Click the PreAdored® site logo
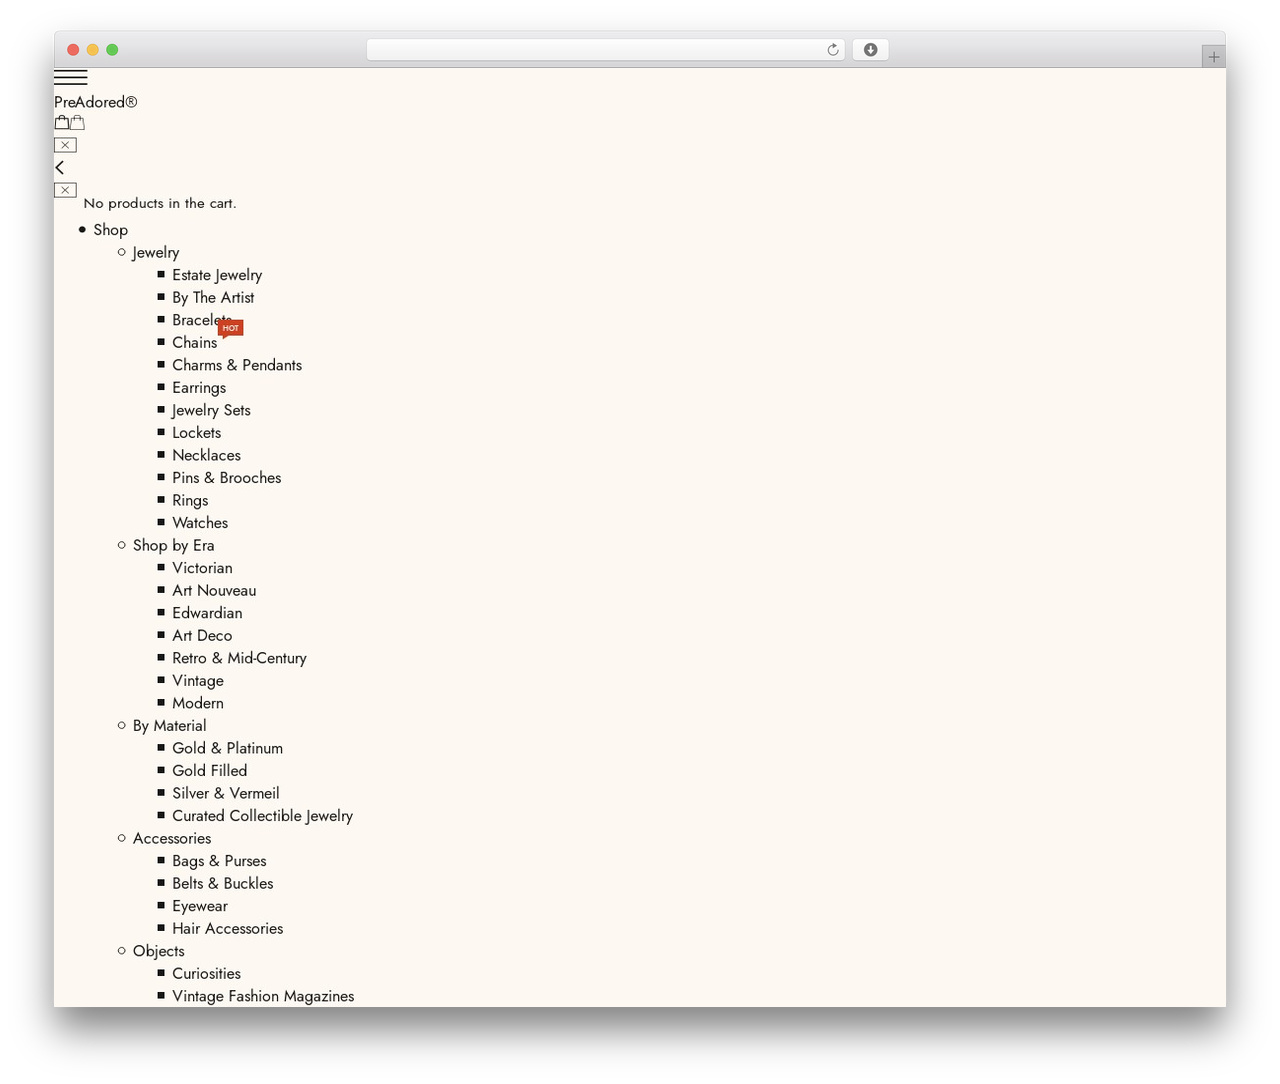1280x1084 pixels. [x=96, y=102]
